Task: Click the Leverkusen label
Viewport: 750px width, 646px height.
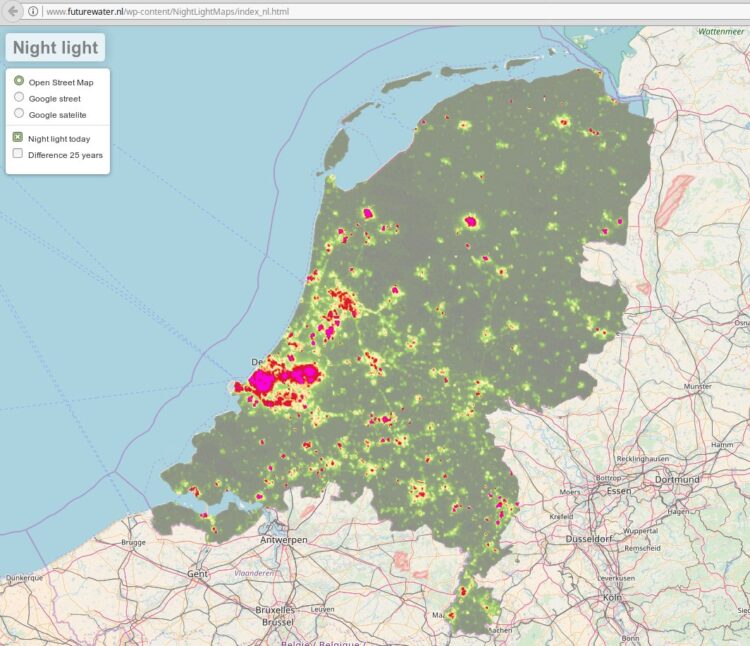Action: coord(617,578)
